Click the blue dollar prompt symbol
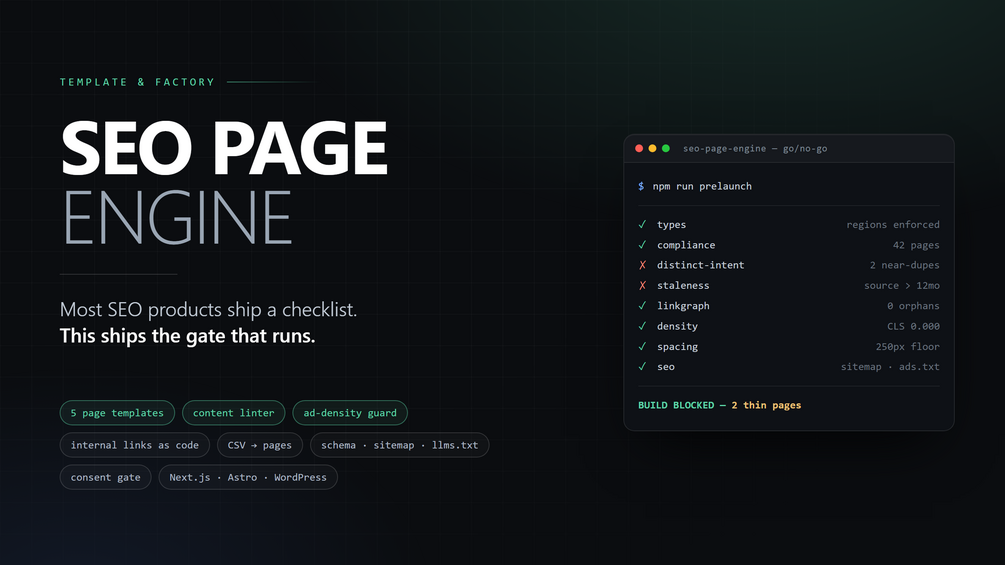1005x565 pixels. (x=641, y=186)
